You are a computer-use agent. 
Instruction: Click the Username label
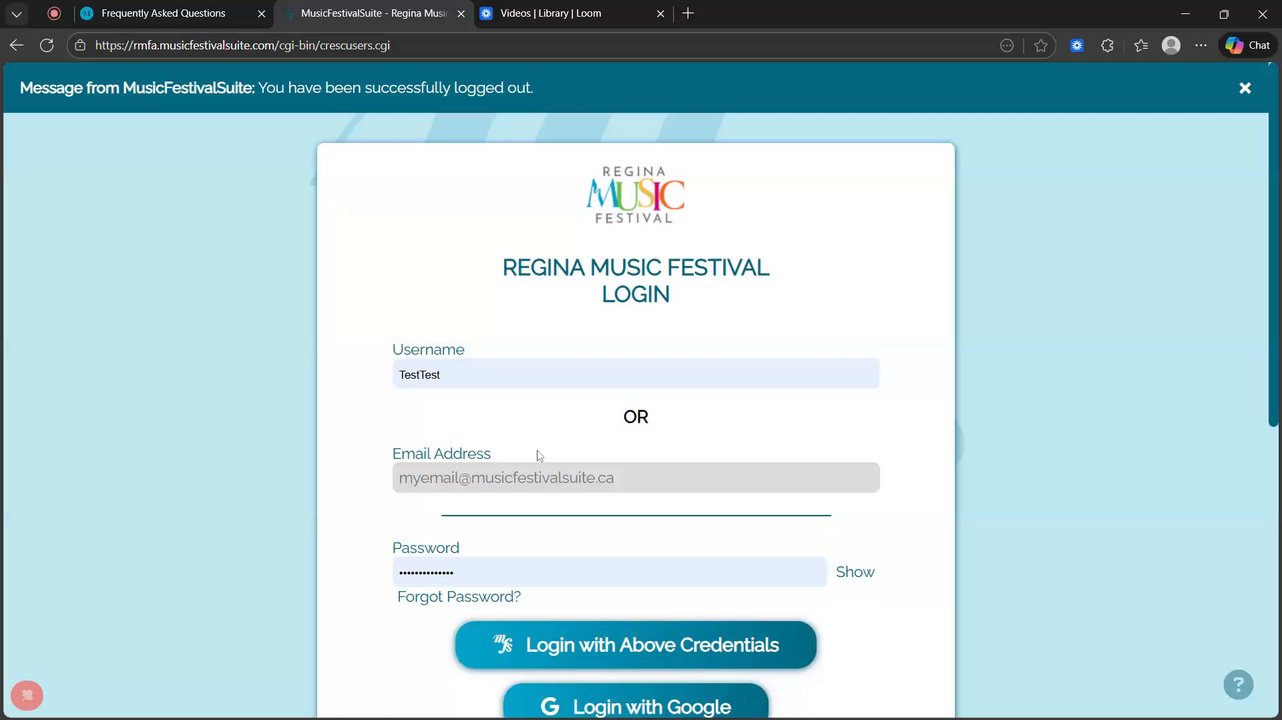click(428, 349)
